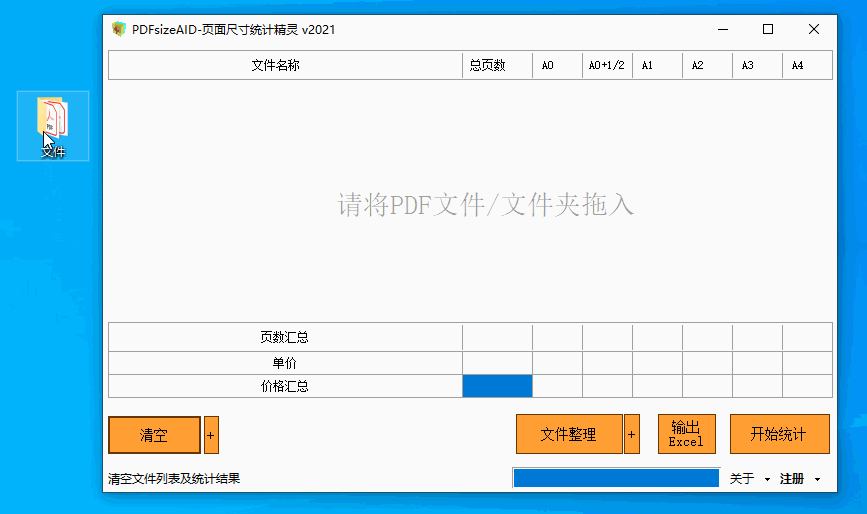
Task: Click the 页数汇总 row label
Action: pyautogui.click(x=285, y=337)
